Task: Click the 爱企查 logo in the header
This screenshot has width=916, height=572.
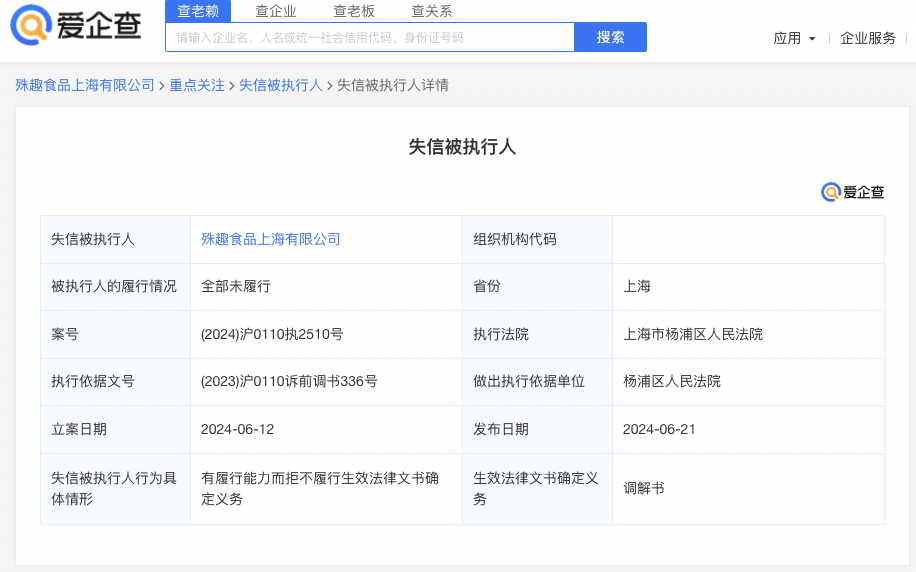Action: point(76,25)
